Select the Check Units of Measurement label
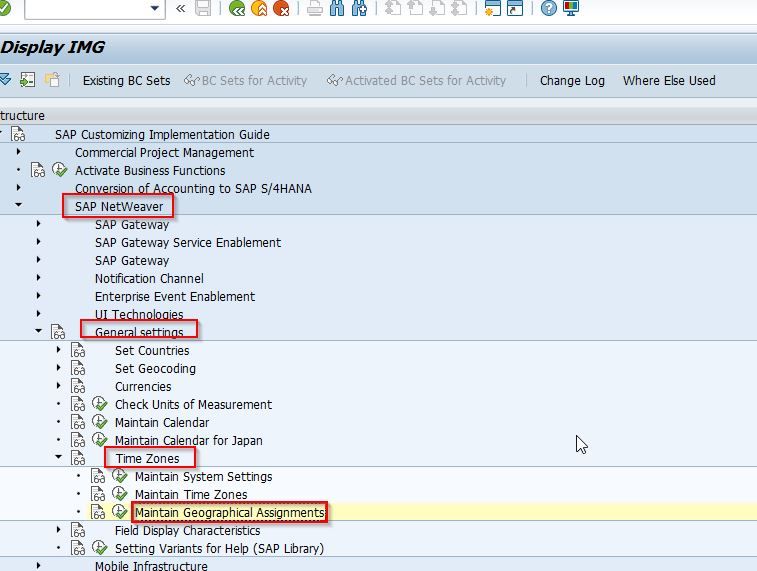Screen dimensions: 757x571 point(194,404)
